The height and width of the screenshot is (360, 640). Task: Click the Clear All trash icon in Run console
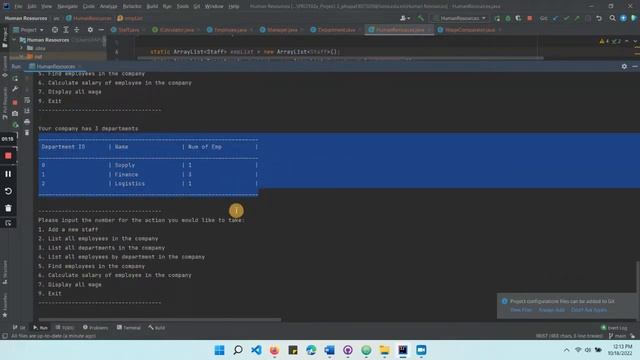click(x=27, y=133)
